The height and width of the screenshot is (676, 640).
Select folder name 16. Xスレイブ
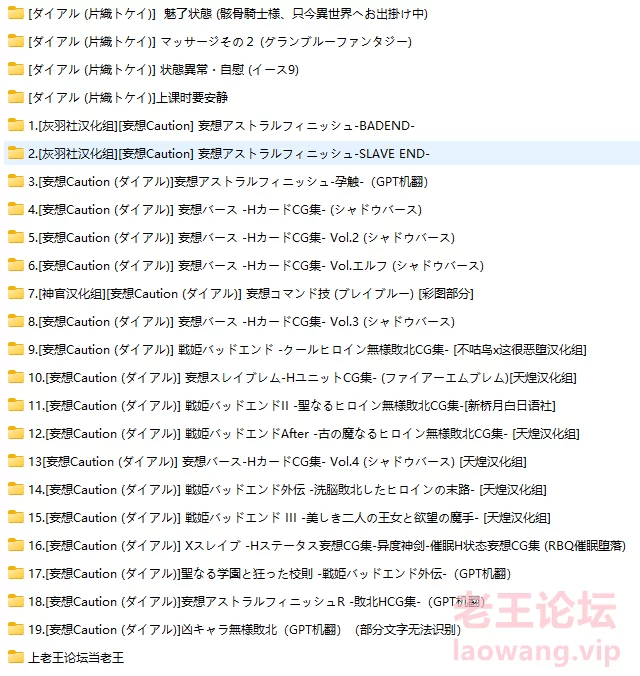point(327,546)
